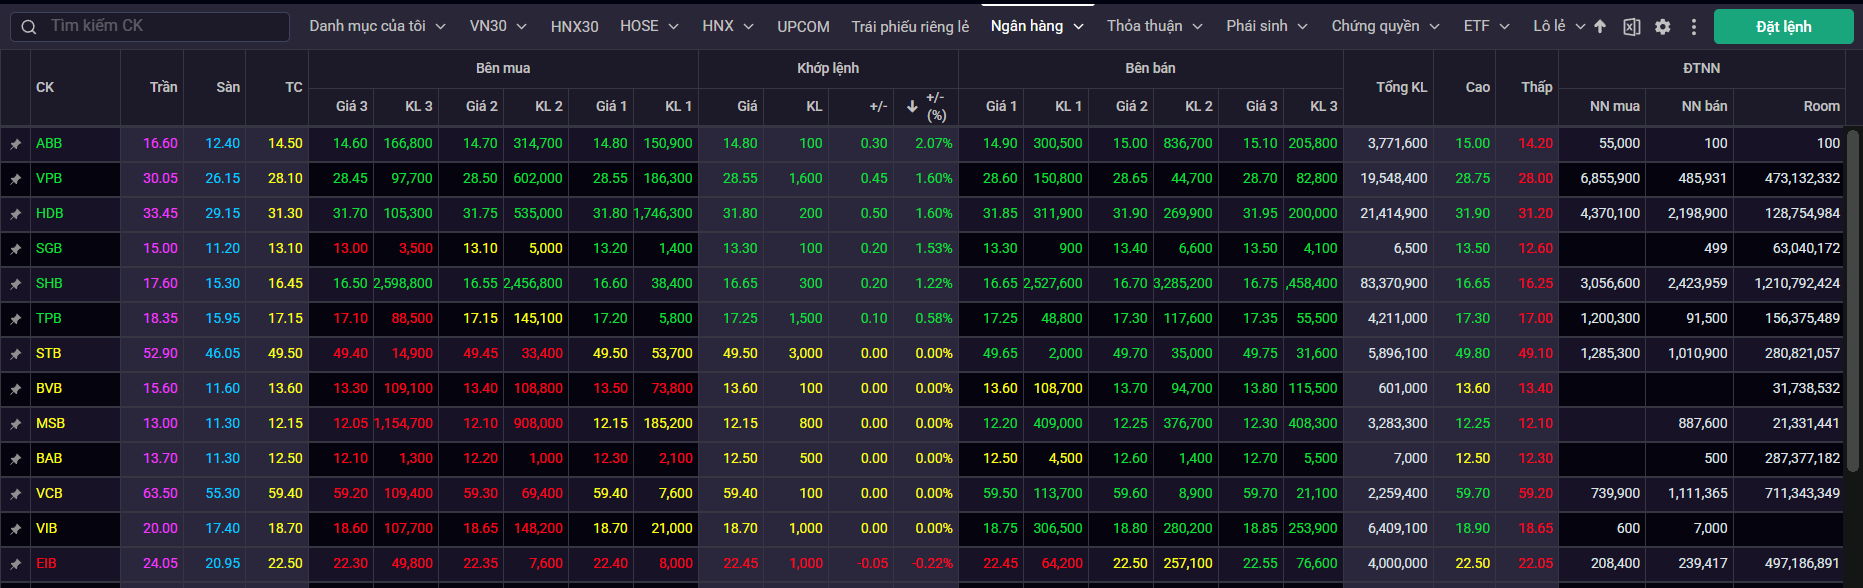Image resolution: width=1863 pixels, height=588 pixels.
Task: Select the Trái phiếu riêng lẻ tab
Action: click(910, 26)
